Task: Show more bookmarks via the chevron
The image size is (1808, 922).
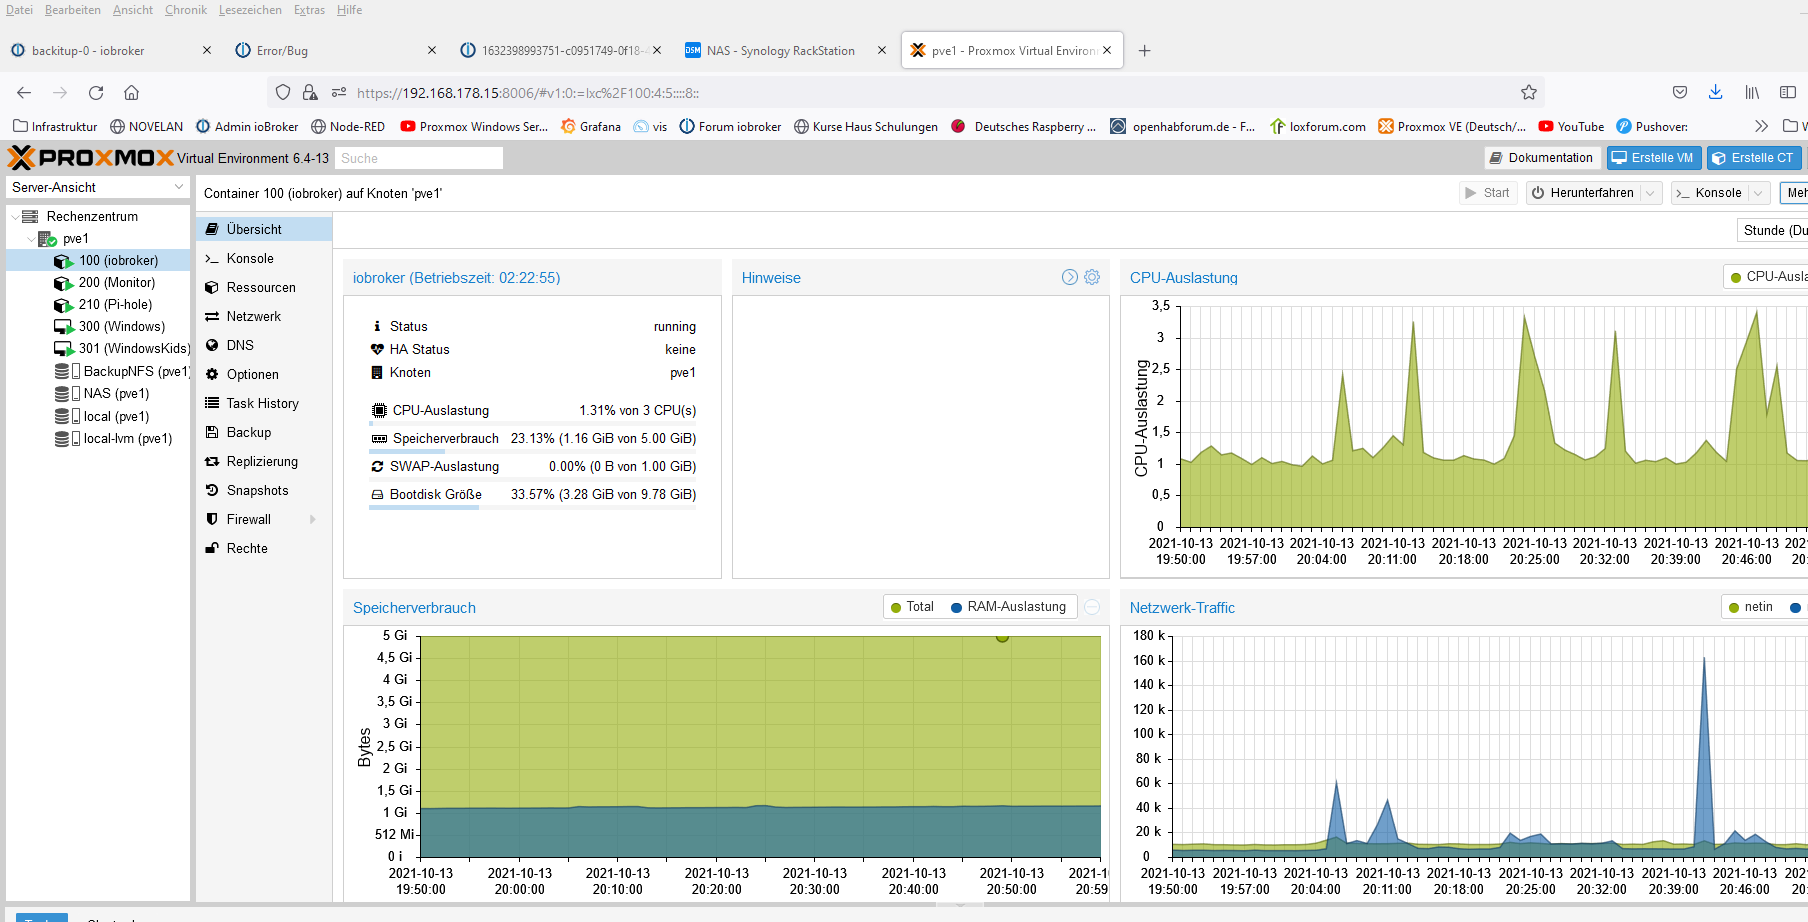Action: pos(1761,126)
